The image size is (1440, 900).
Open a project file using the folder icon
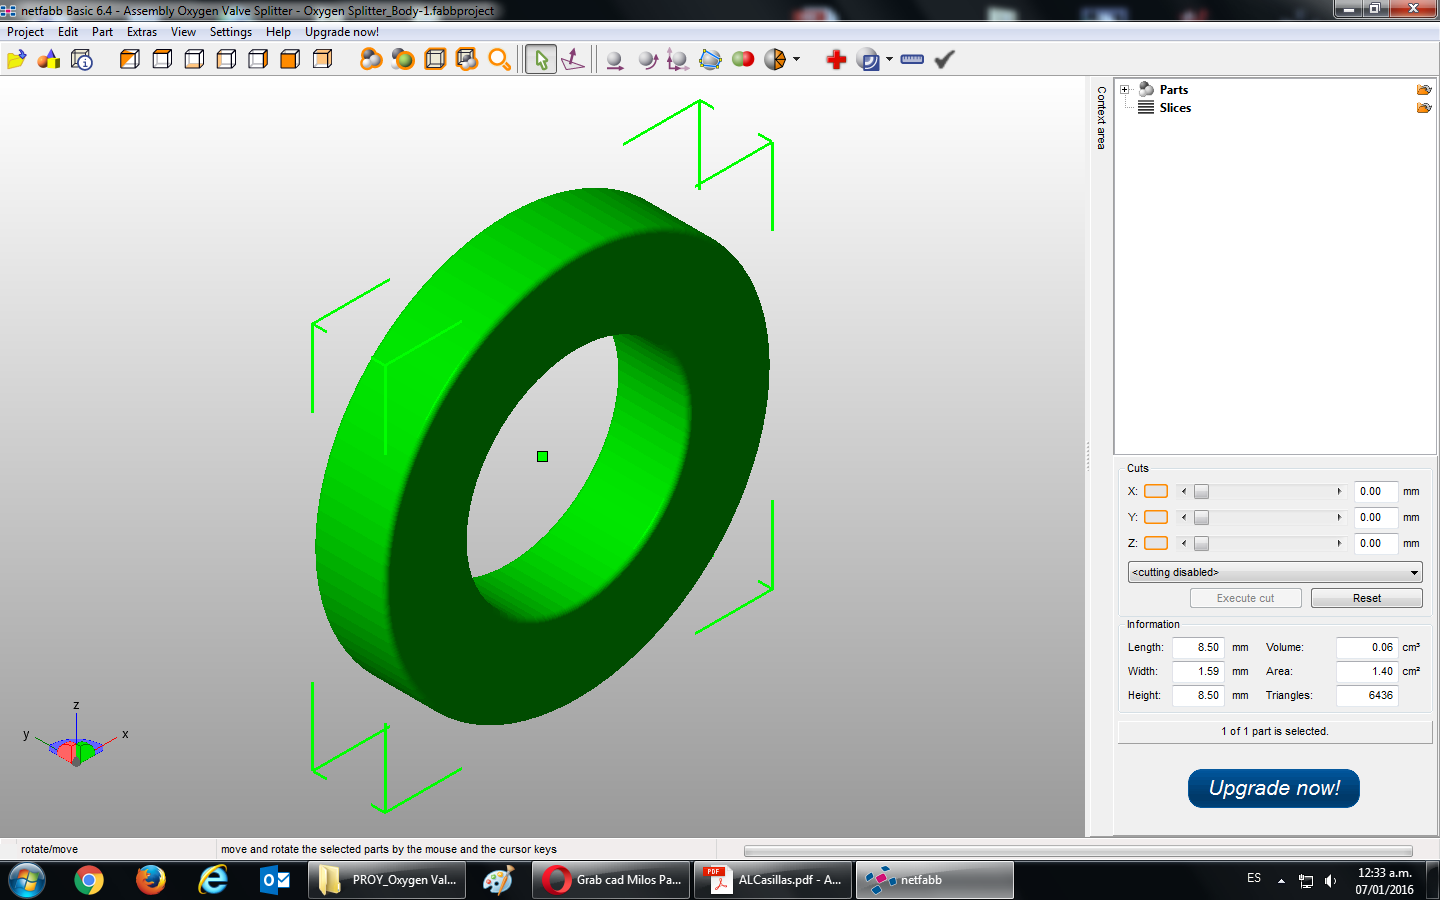(x=16, y=60)
